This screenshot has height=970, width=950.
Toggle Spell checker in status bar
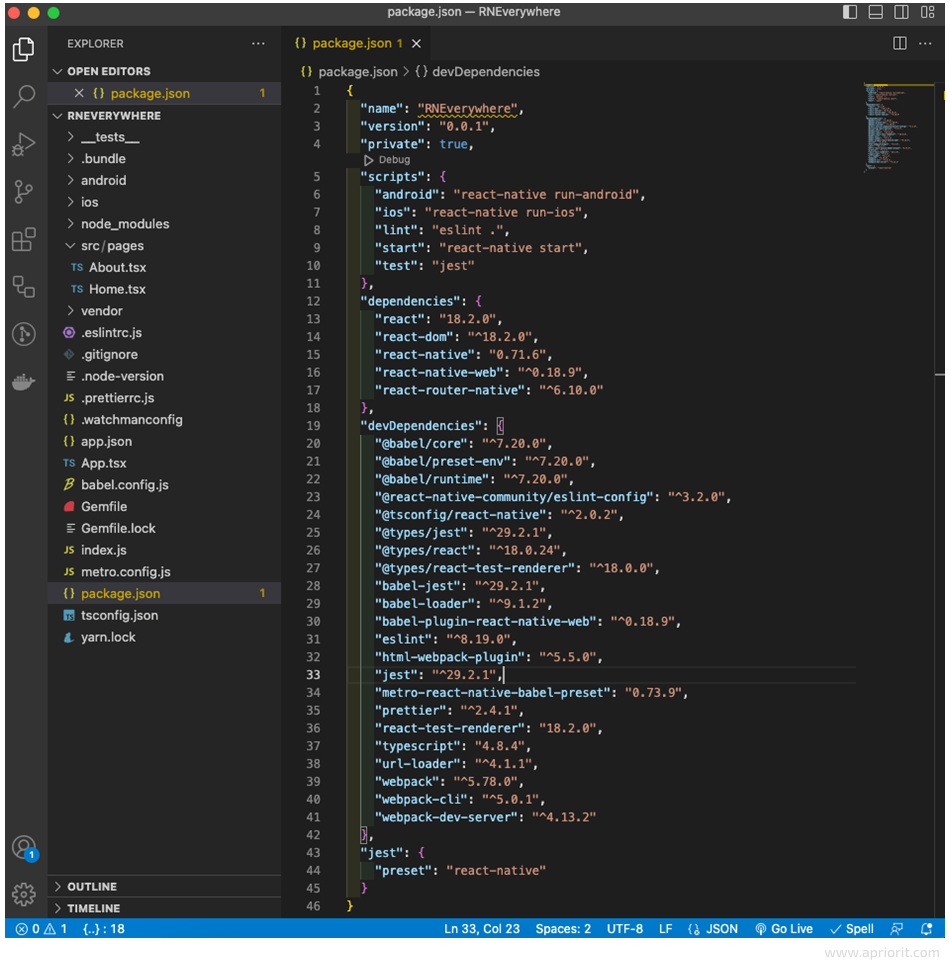(x=852, y=929)
